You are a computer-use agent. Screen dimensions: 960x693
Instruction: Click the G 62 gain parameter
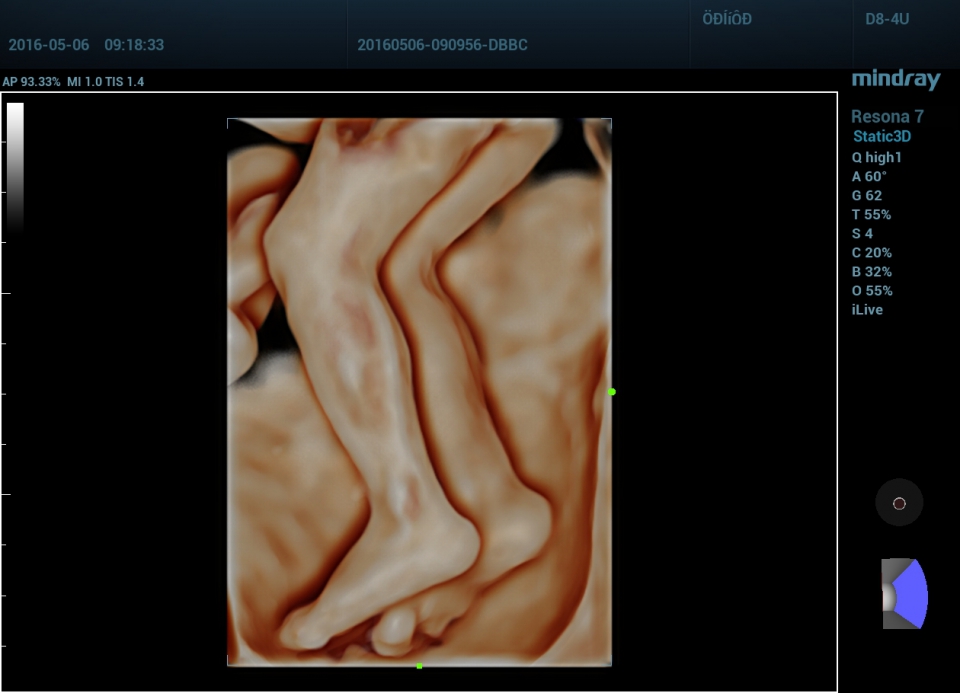click(x=866, y=196)
